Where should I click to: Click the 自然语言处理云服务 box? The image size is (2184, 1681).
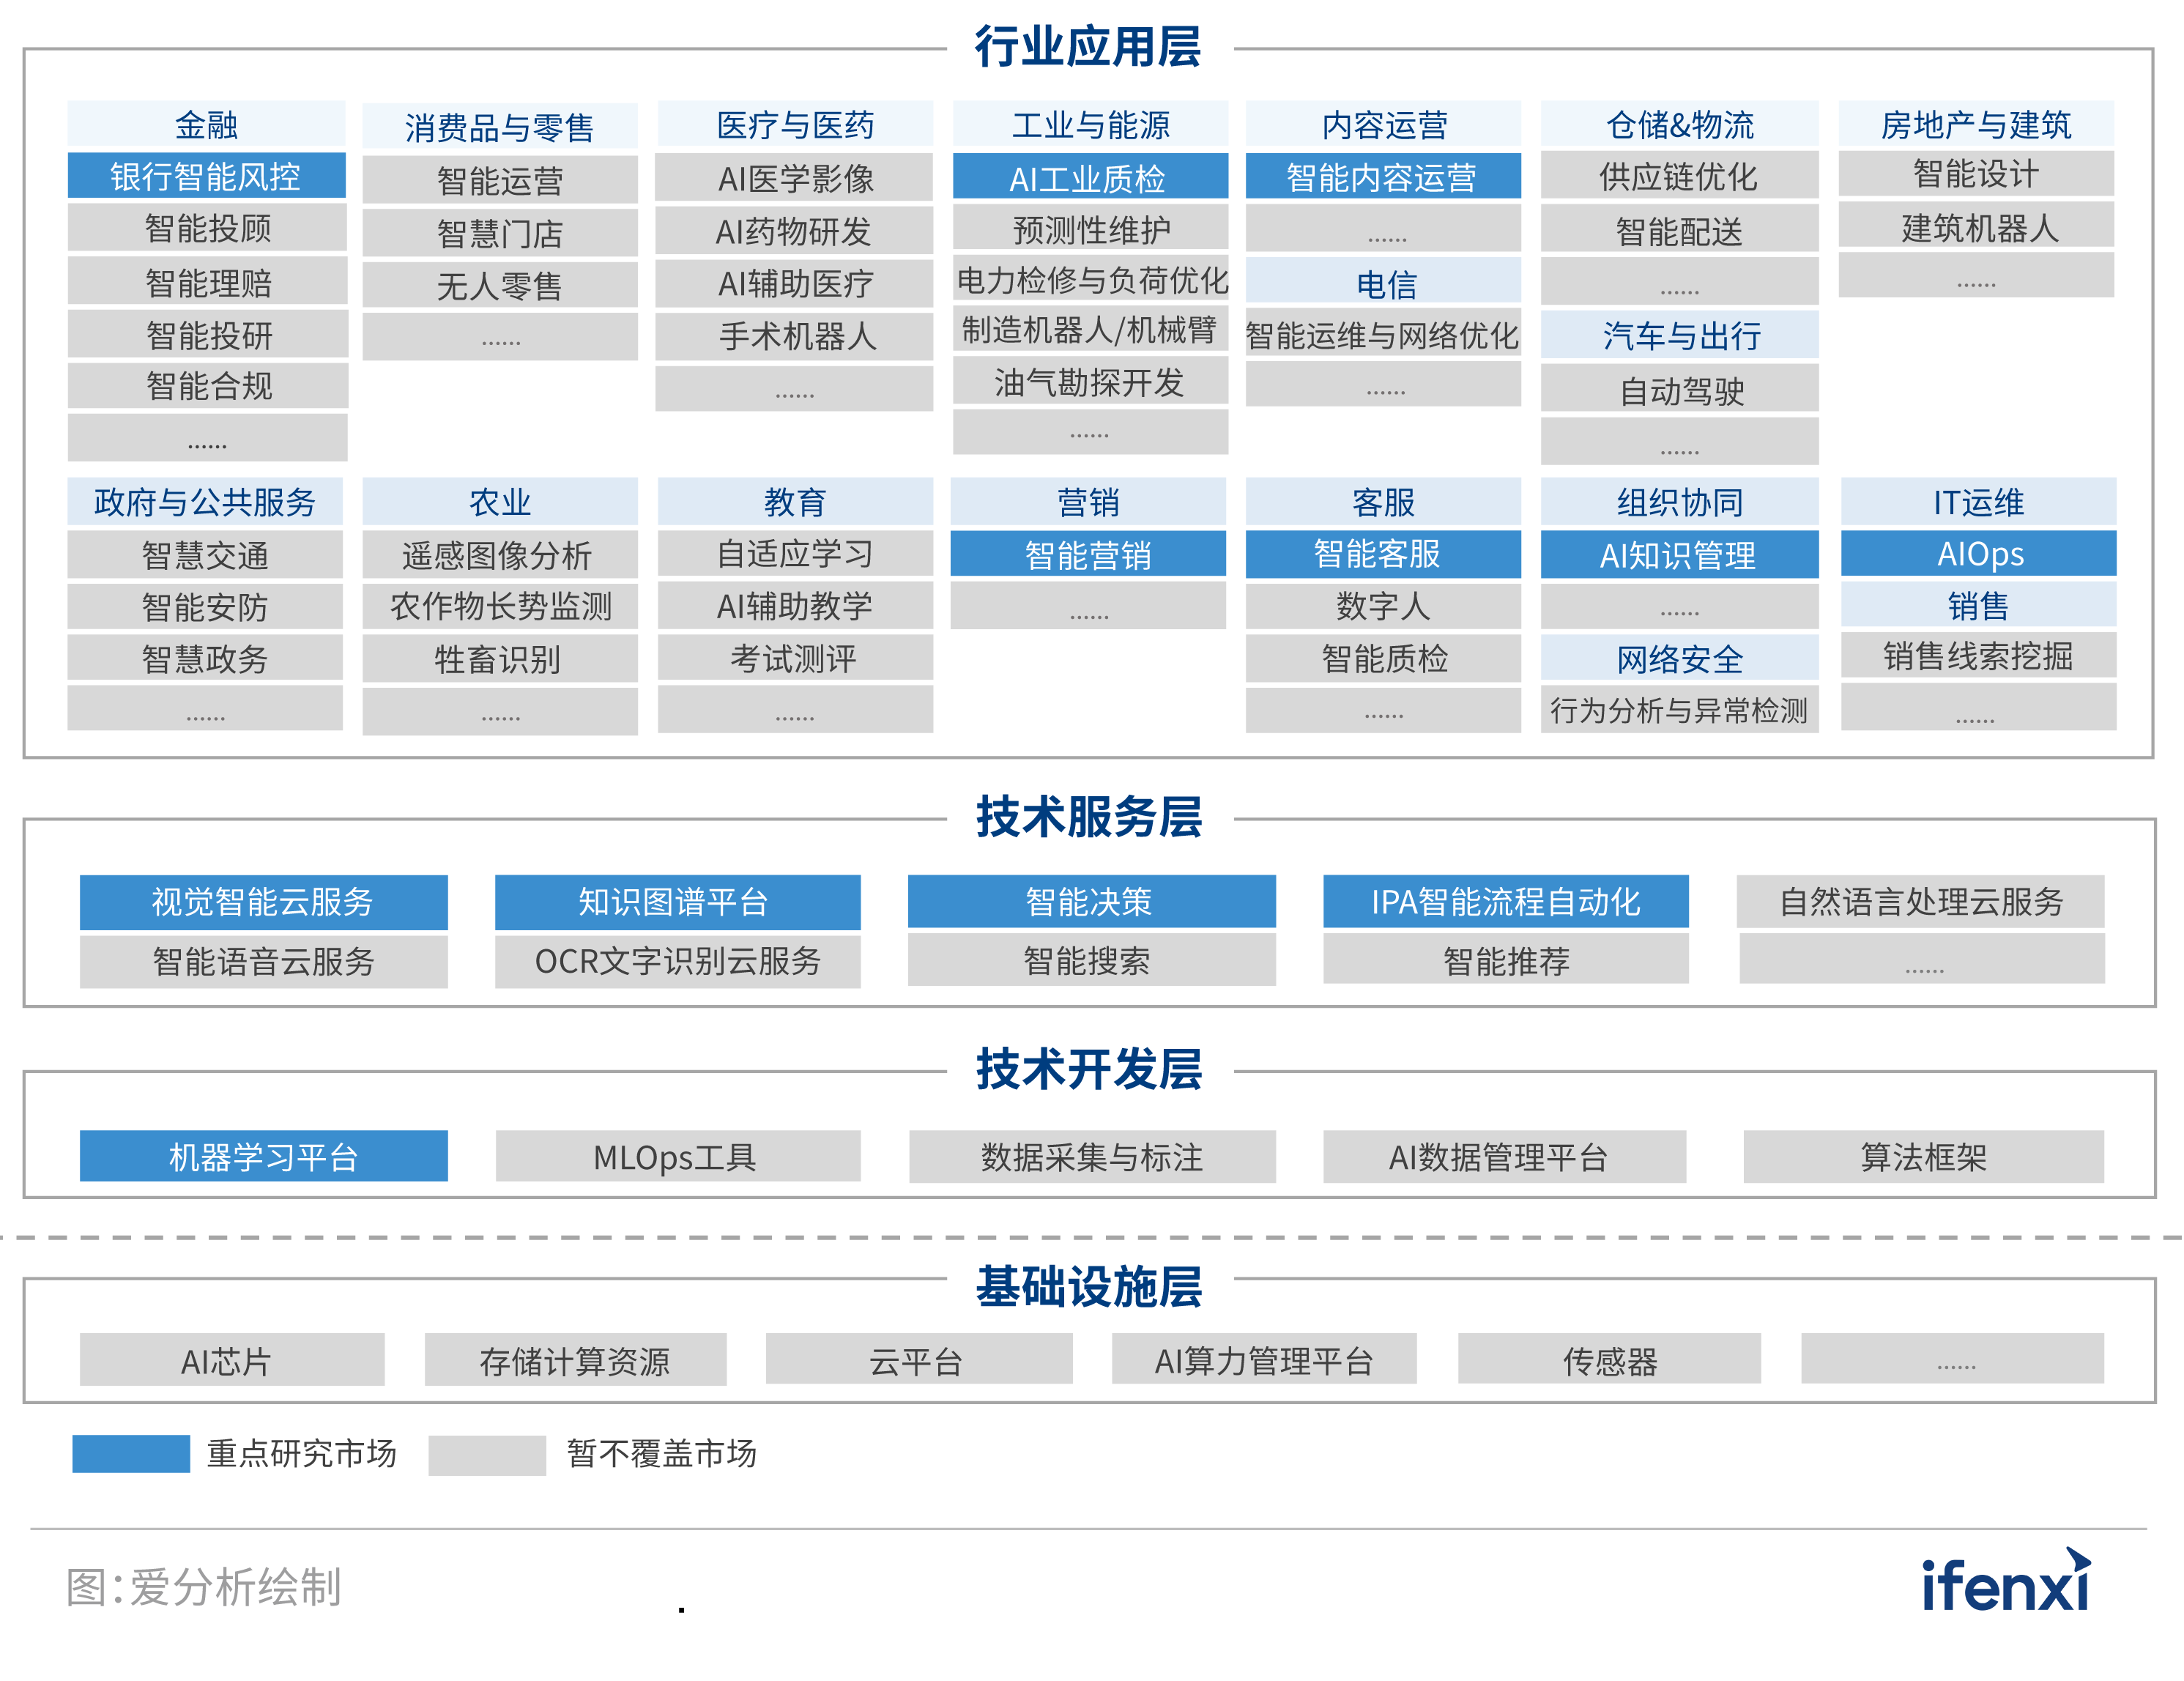[1921, 901]
